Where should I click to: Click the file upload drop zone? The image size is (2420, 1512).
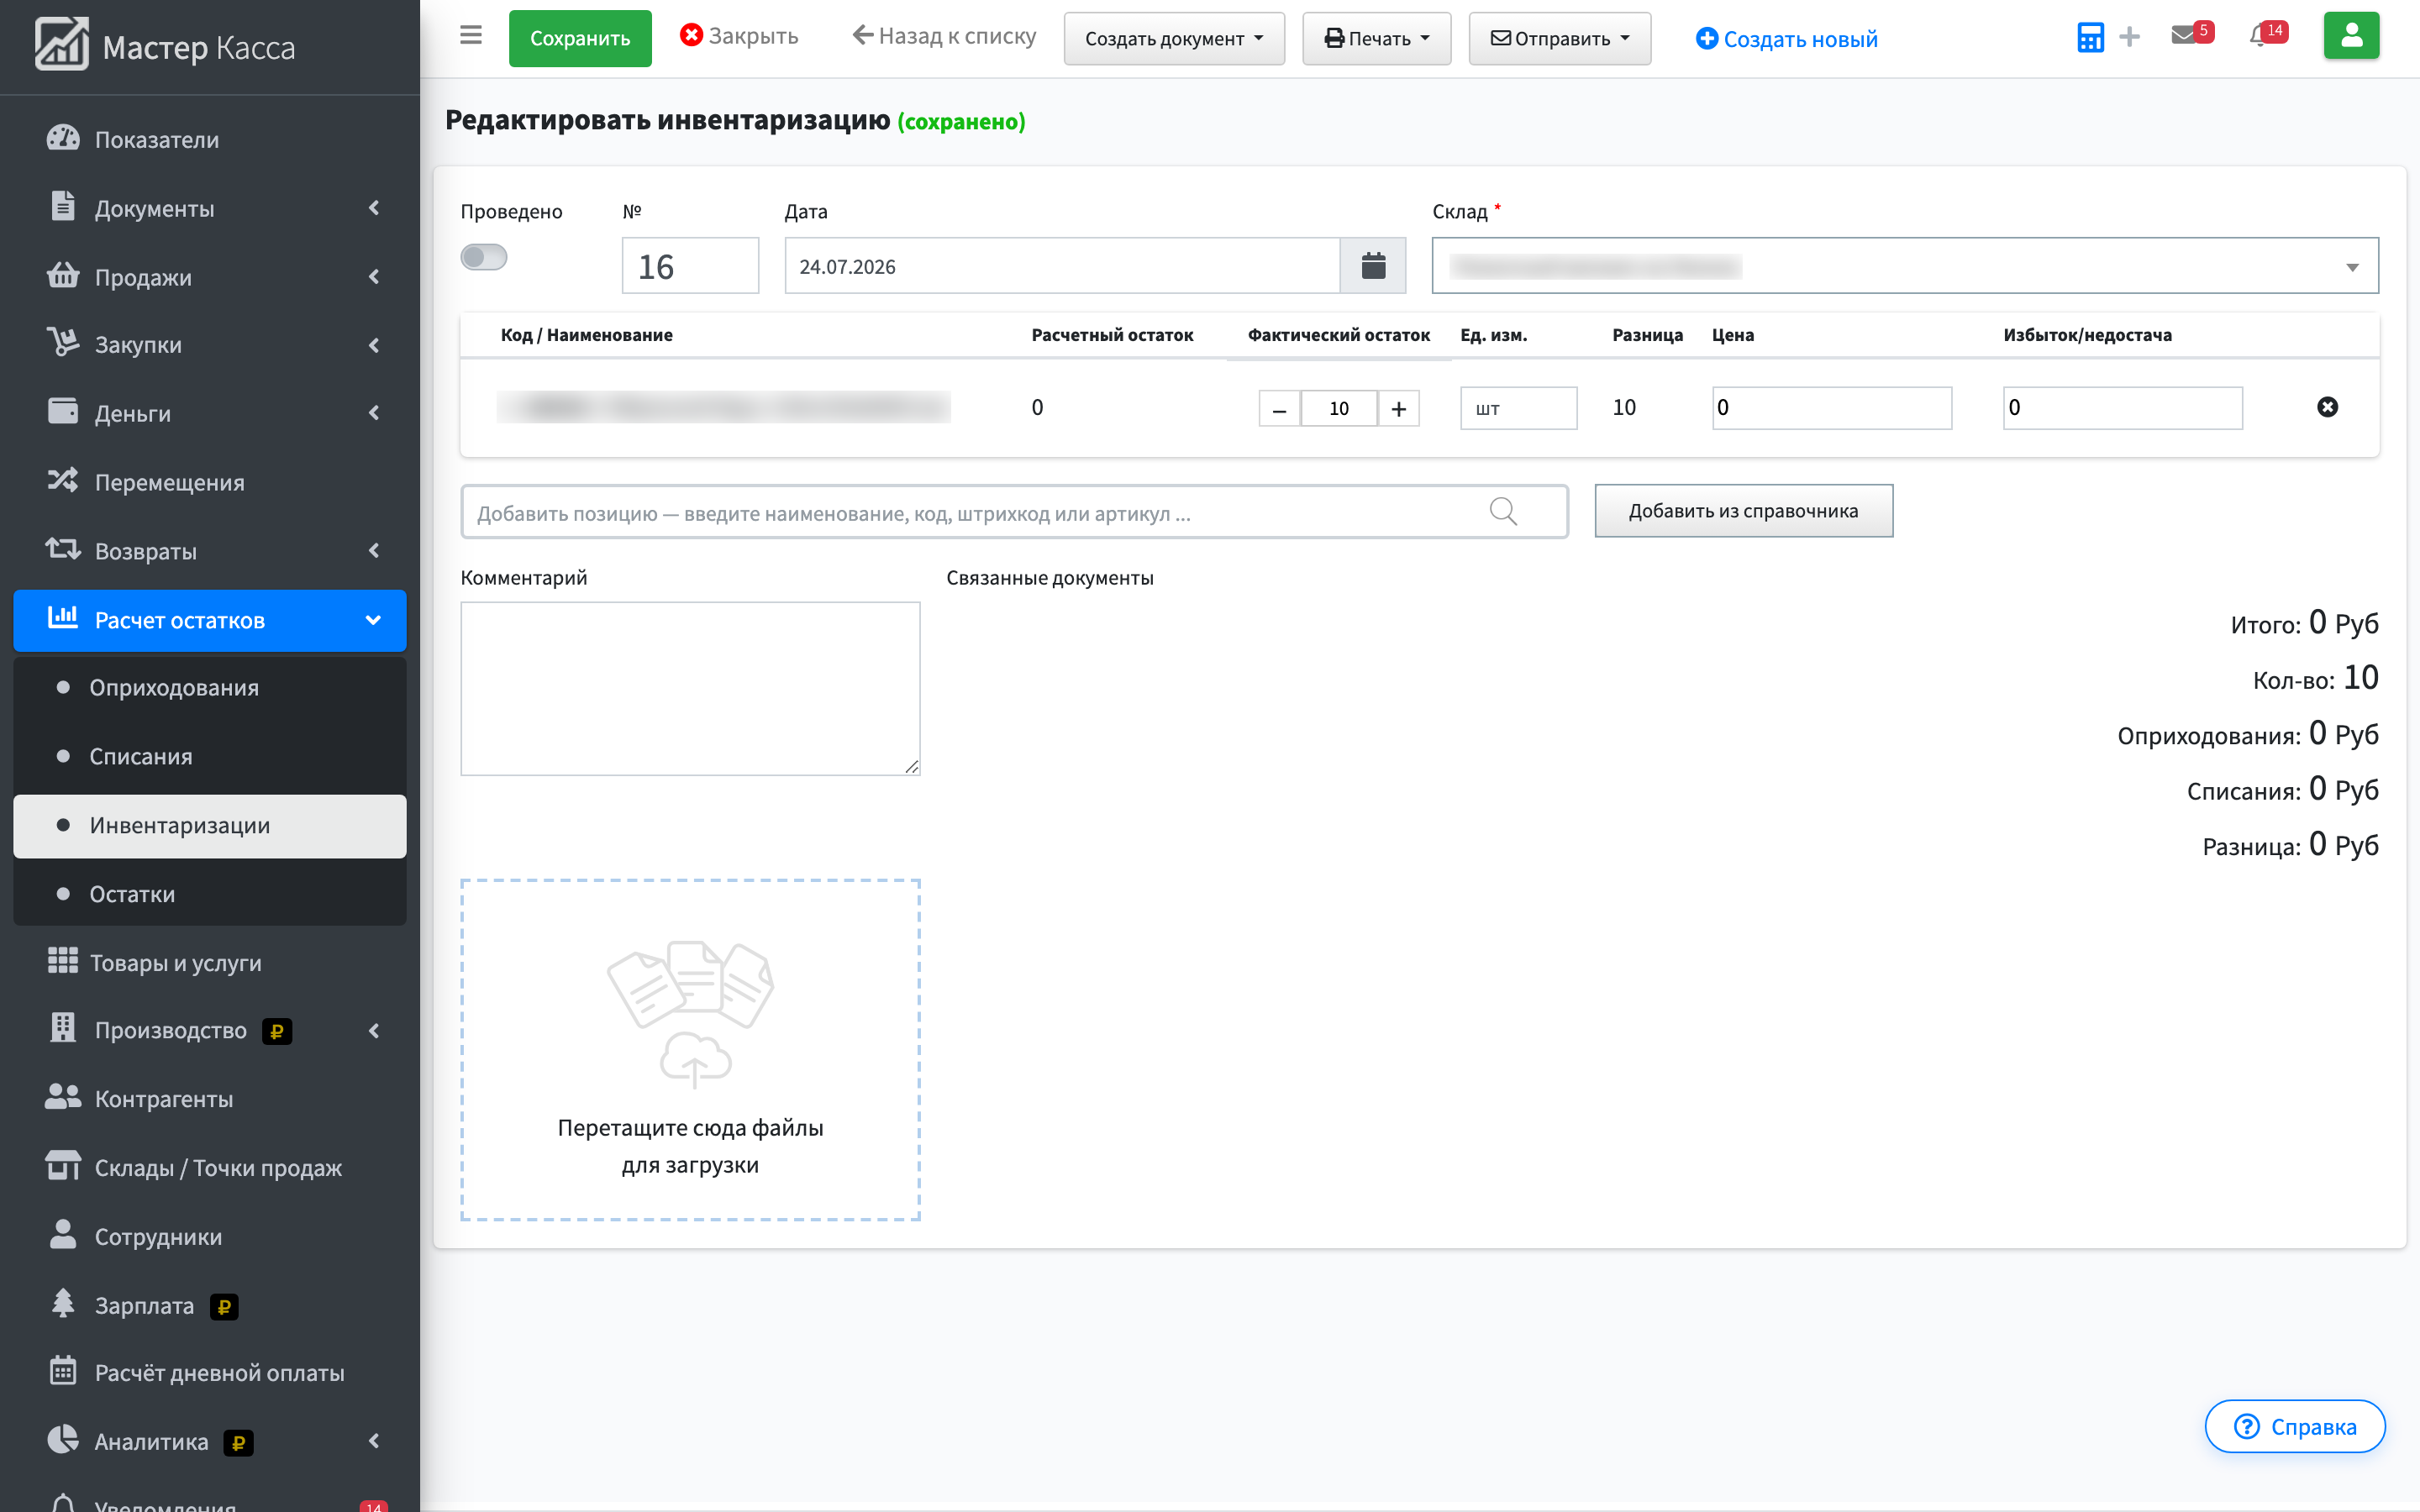point(690,1050)
